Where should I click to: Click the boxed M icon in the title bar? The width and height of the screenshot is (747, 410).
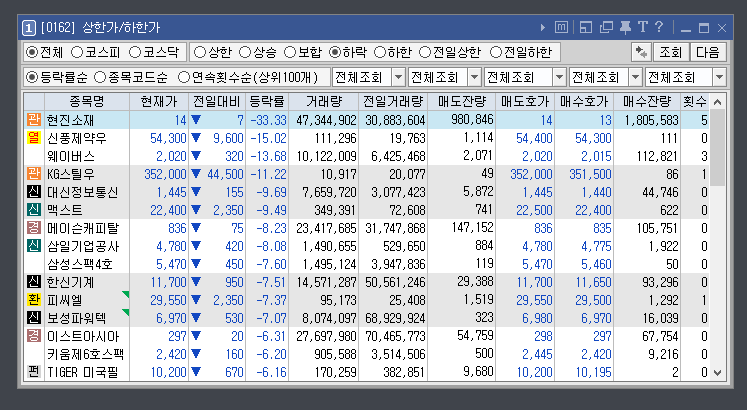pyautogui.click(x=561, y=27)
